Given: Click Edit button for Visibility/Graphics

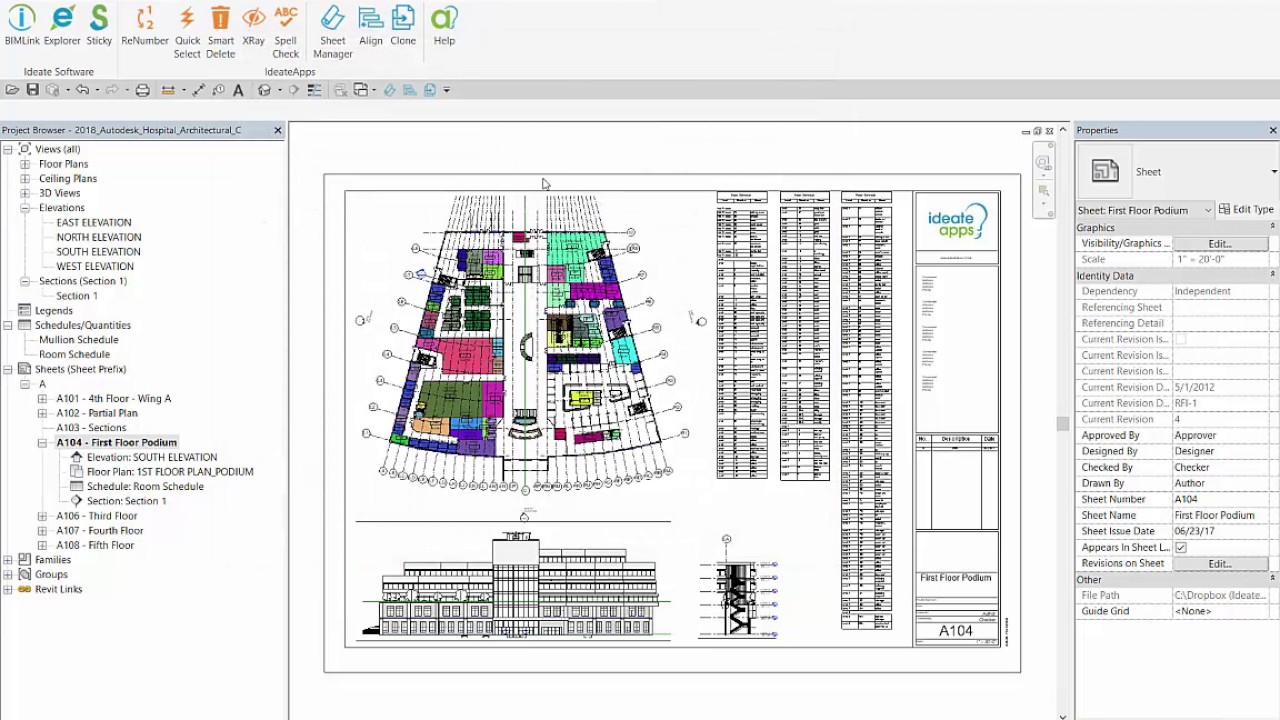Looking at the screenshot, I should (x=1220, y=243).
